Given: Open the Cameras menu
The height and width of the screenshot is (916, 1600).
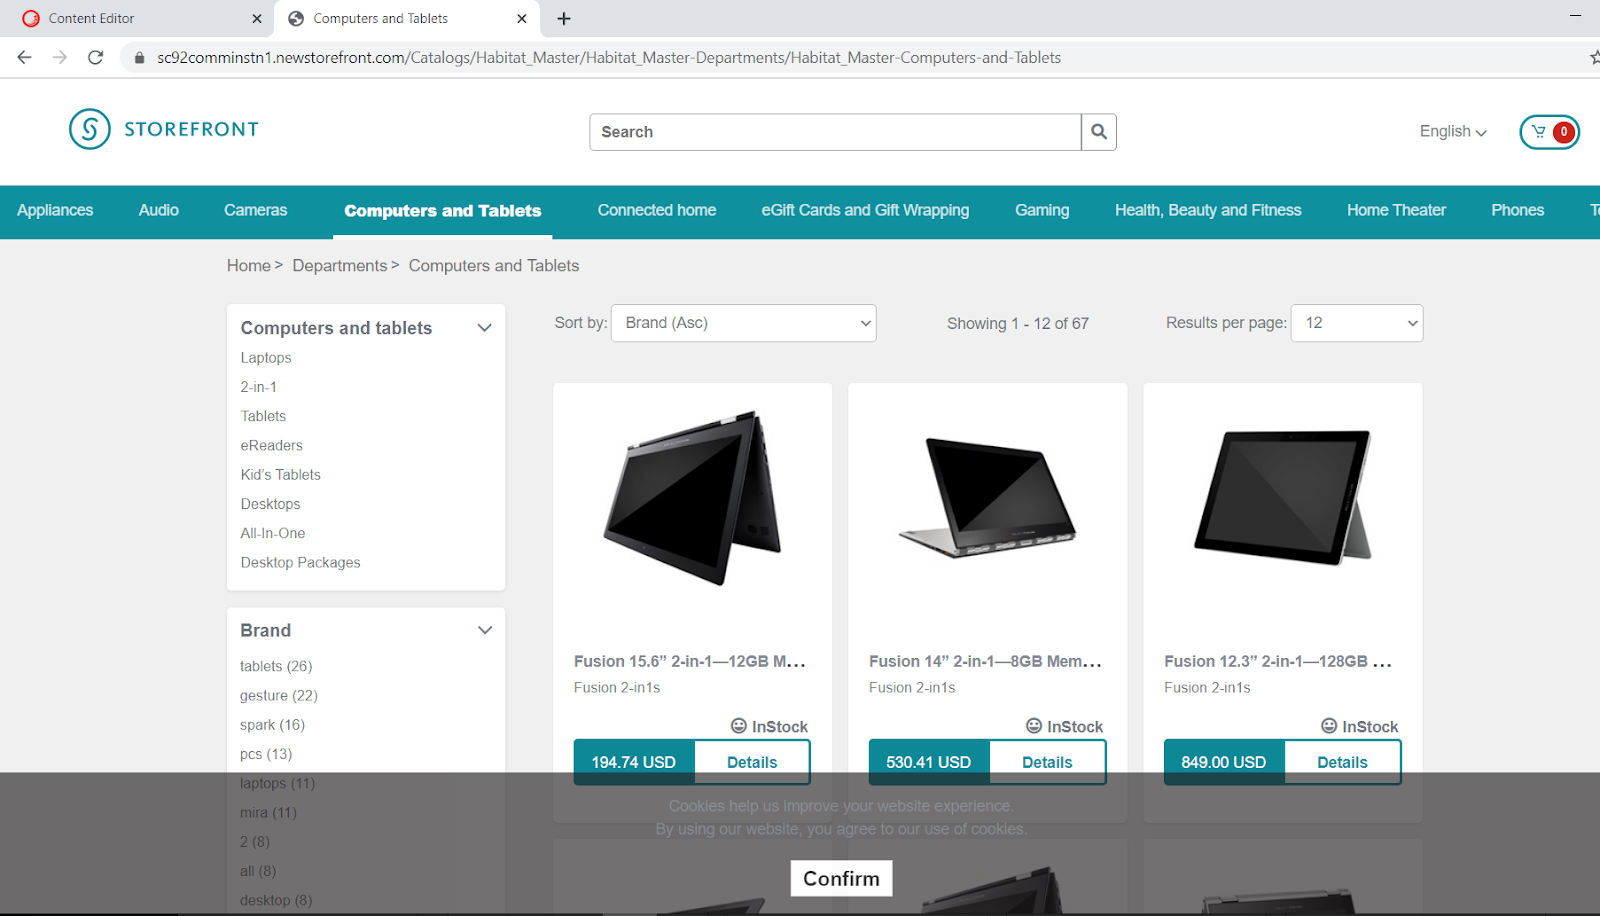Looking at the screenshot, I should [256, 210].
